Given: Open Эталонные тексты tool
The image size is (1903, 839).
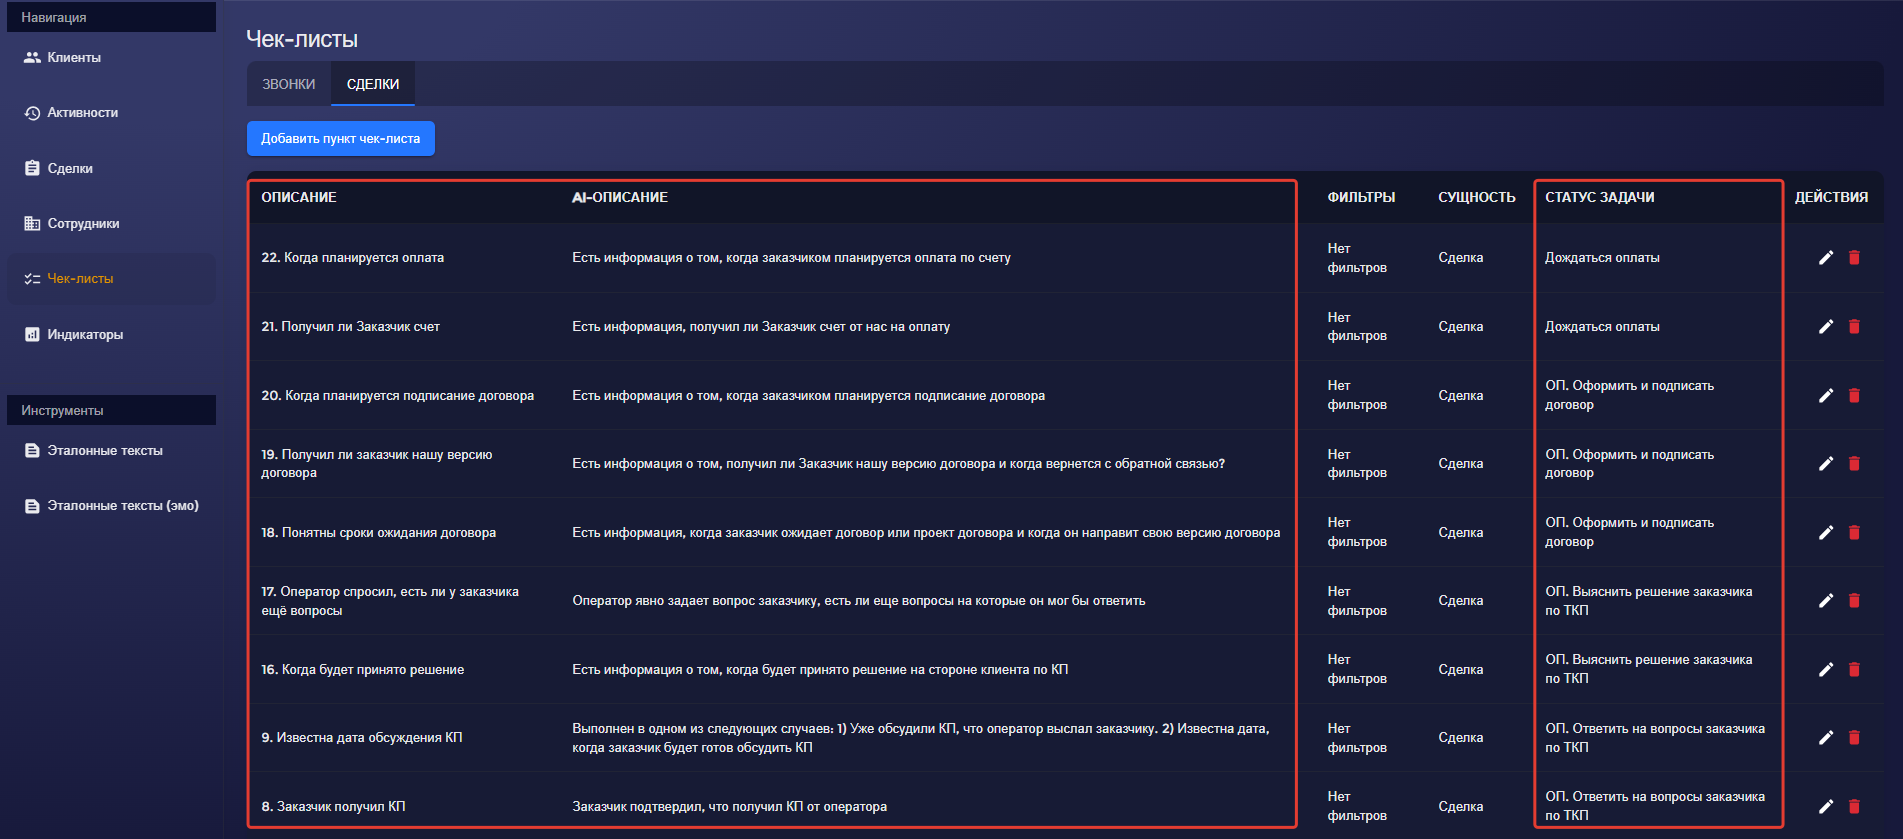Looking at the screenshot, I should click(x=105, y=451).
